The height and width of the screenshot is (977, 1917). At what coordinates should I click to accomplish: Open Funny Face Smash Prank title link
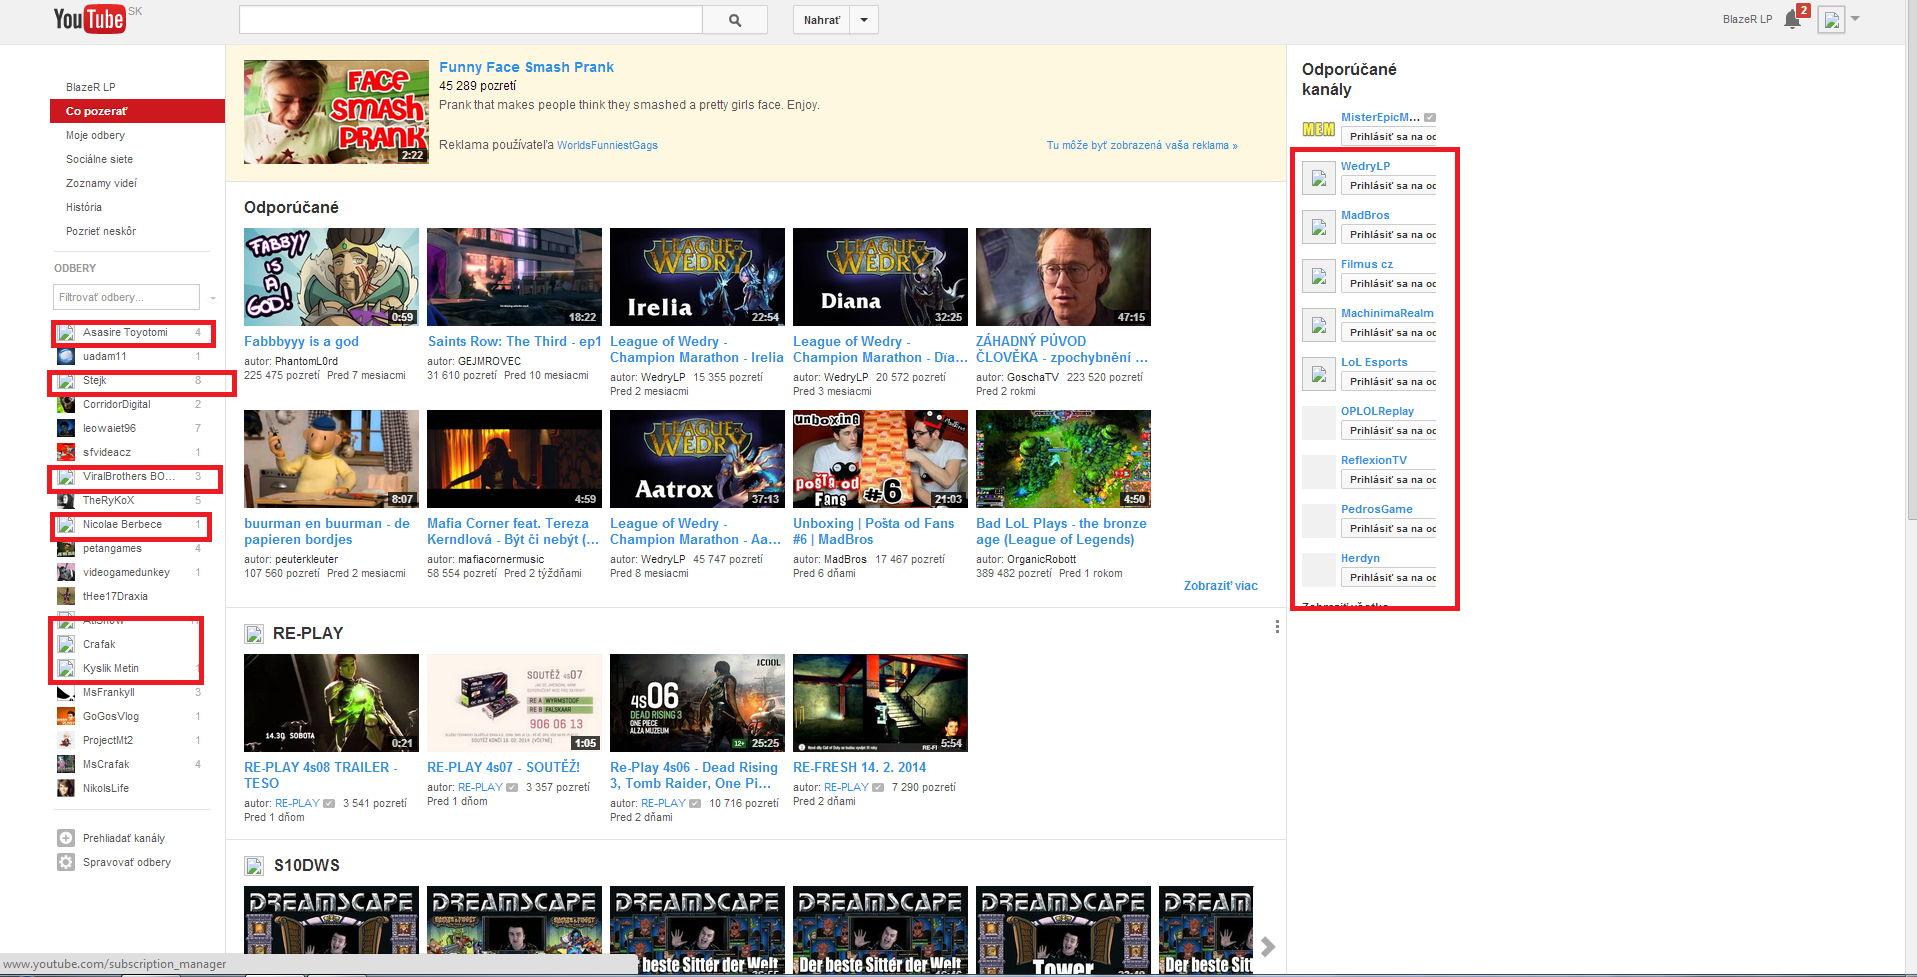click(526, 67)
